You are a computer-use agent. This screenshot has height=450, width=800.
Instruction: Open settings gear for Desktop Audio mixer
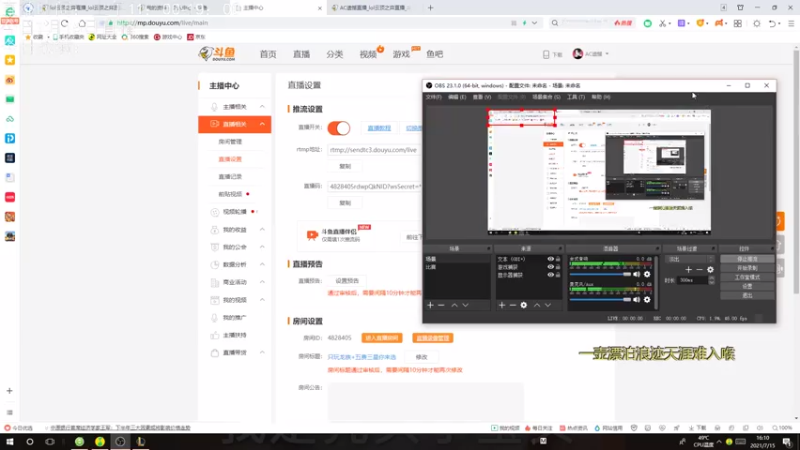(x=647, y=274)
